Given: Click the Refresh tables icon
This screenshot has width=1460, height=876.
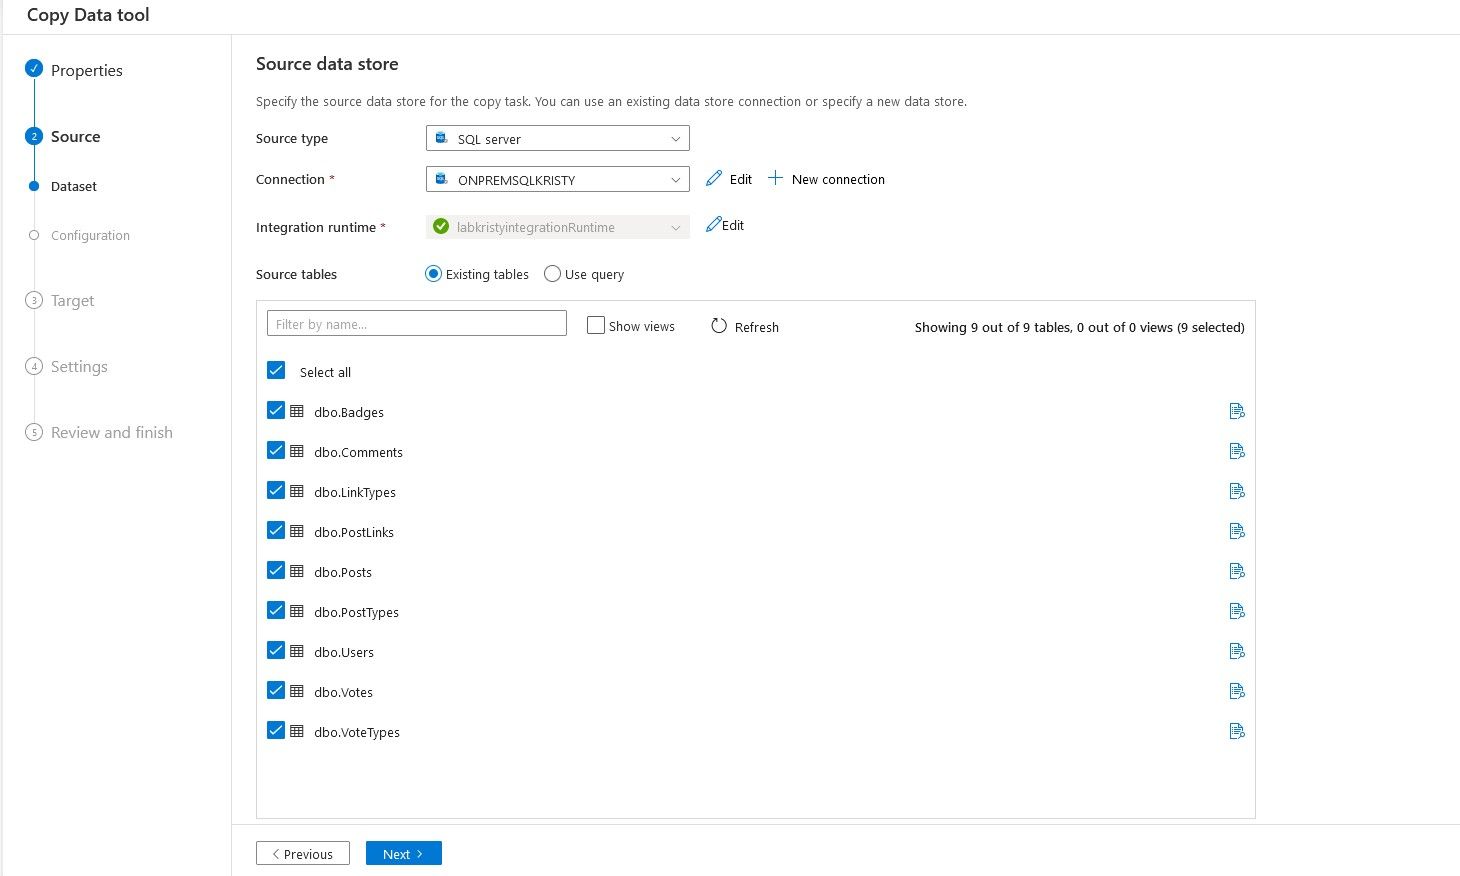Looking at the screenshot, I should pos(719,326).
